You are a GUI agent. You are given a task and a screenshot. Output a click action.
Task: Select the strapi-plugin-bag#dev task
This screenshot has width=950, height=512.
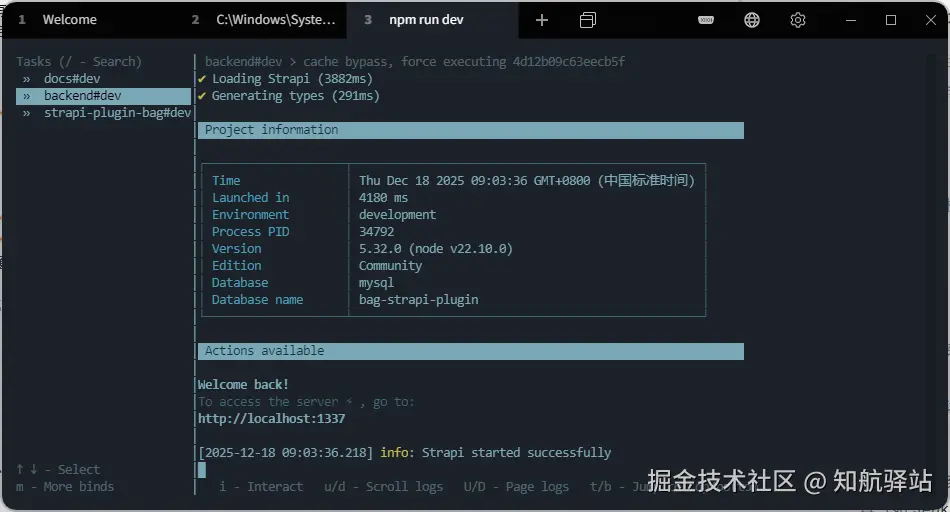click(117, 113)
